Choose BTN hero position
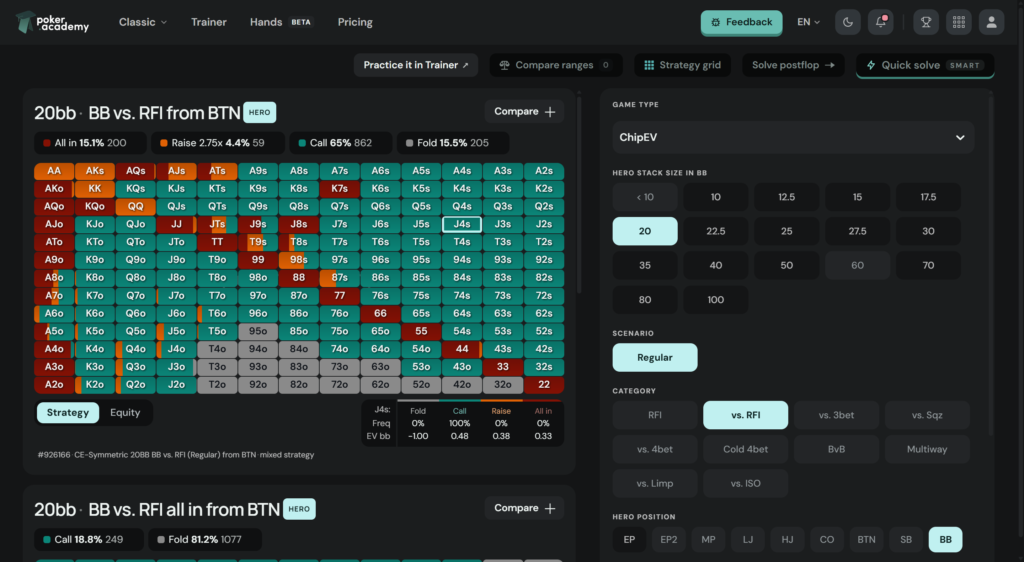The image size is (1024, 562). pyautogui.click(x=866, y=540)
